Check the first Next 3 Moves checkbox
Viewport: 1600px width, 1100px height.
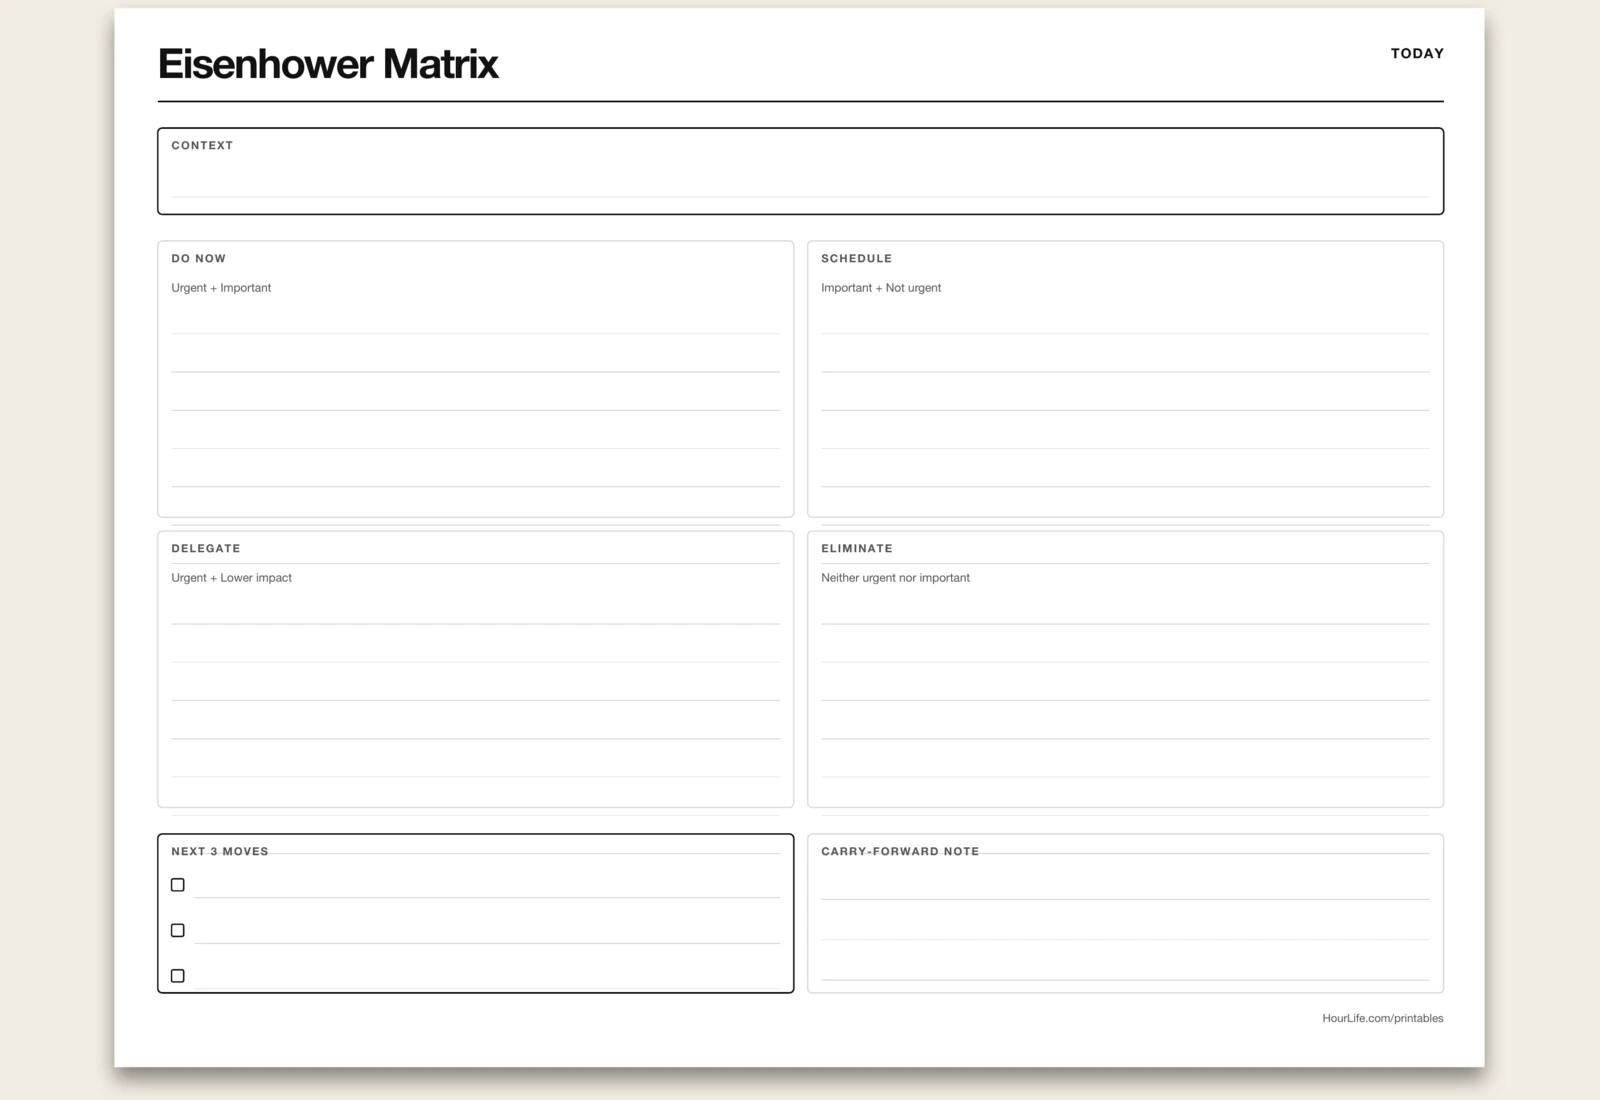click(x=178, y=885)
